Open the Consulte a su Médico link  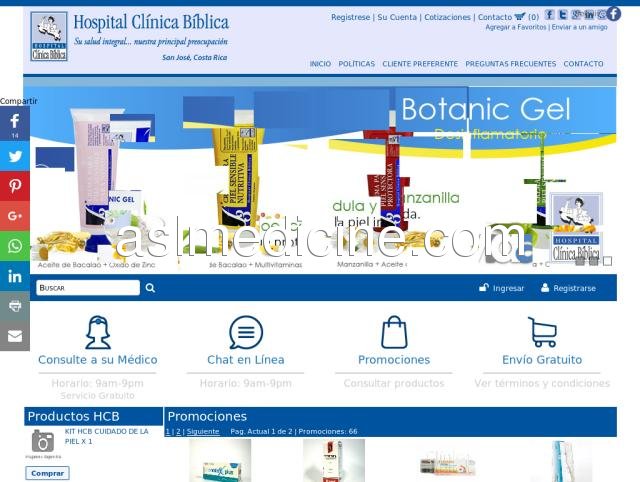(98, 360)
